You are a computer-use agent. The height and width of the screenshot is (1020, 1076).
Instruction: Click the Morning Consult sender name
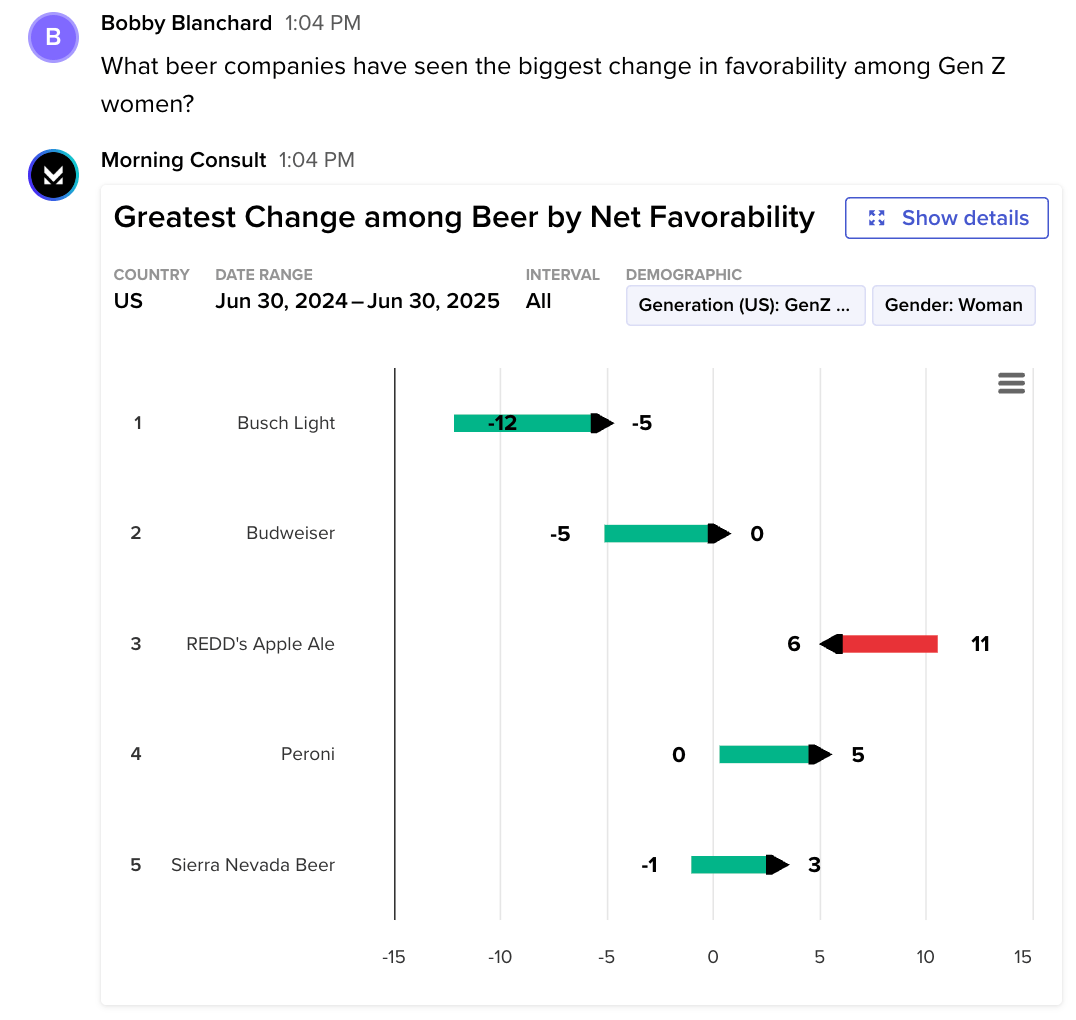pos(183,160)
